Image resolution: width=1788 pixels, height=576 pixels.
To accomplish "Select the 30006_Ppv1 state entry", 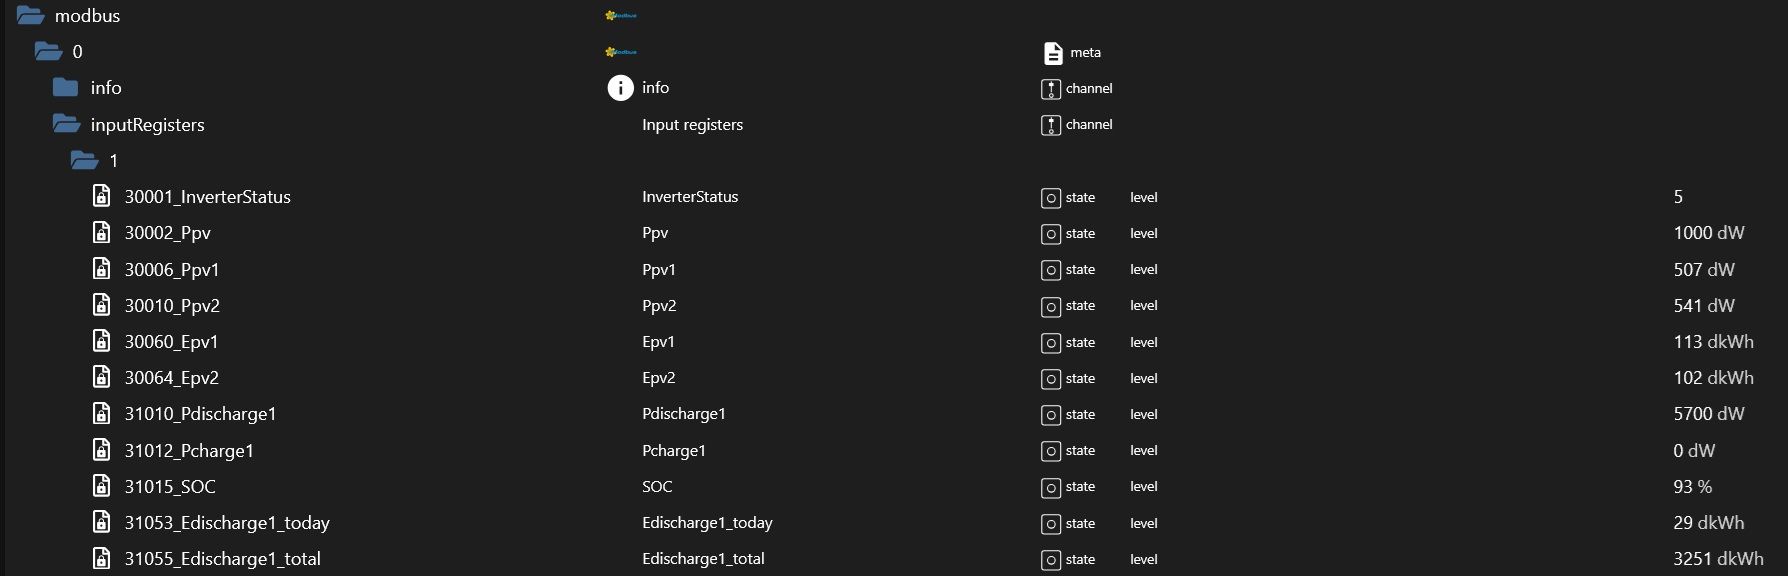I will [x=171, y=269].
